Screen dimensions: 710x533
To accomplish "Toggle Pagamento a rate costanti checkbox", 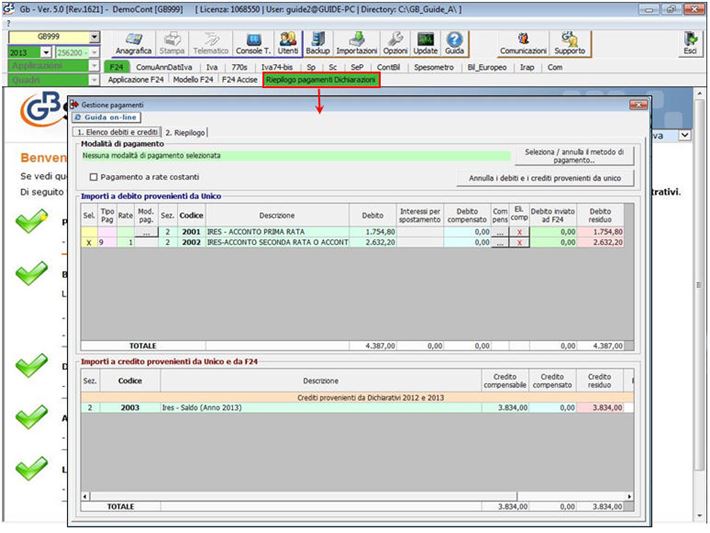I will point(94,177).
